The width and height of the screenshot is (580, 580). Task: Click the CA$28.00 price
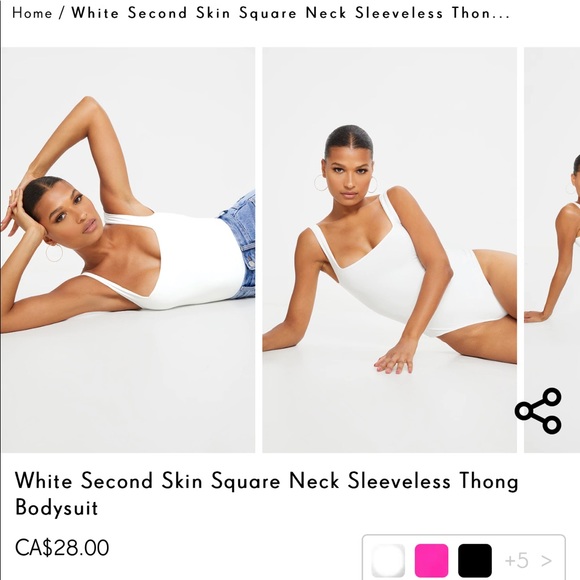[62, 548]
